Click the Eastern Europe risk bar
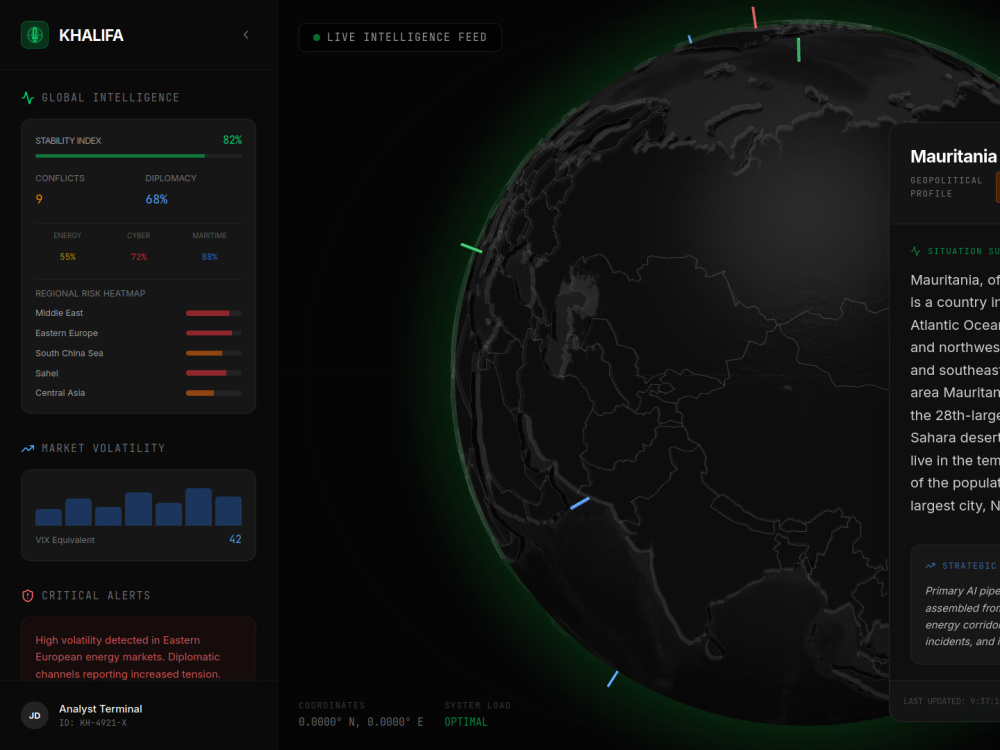 pyautogui.click(x=214, y=333)
